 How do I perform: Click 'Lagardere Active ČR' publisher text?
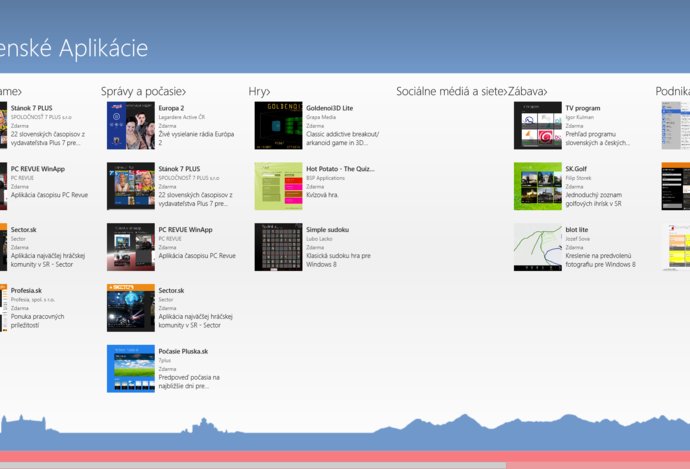coord(182,117)
